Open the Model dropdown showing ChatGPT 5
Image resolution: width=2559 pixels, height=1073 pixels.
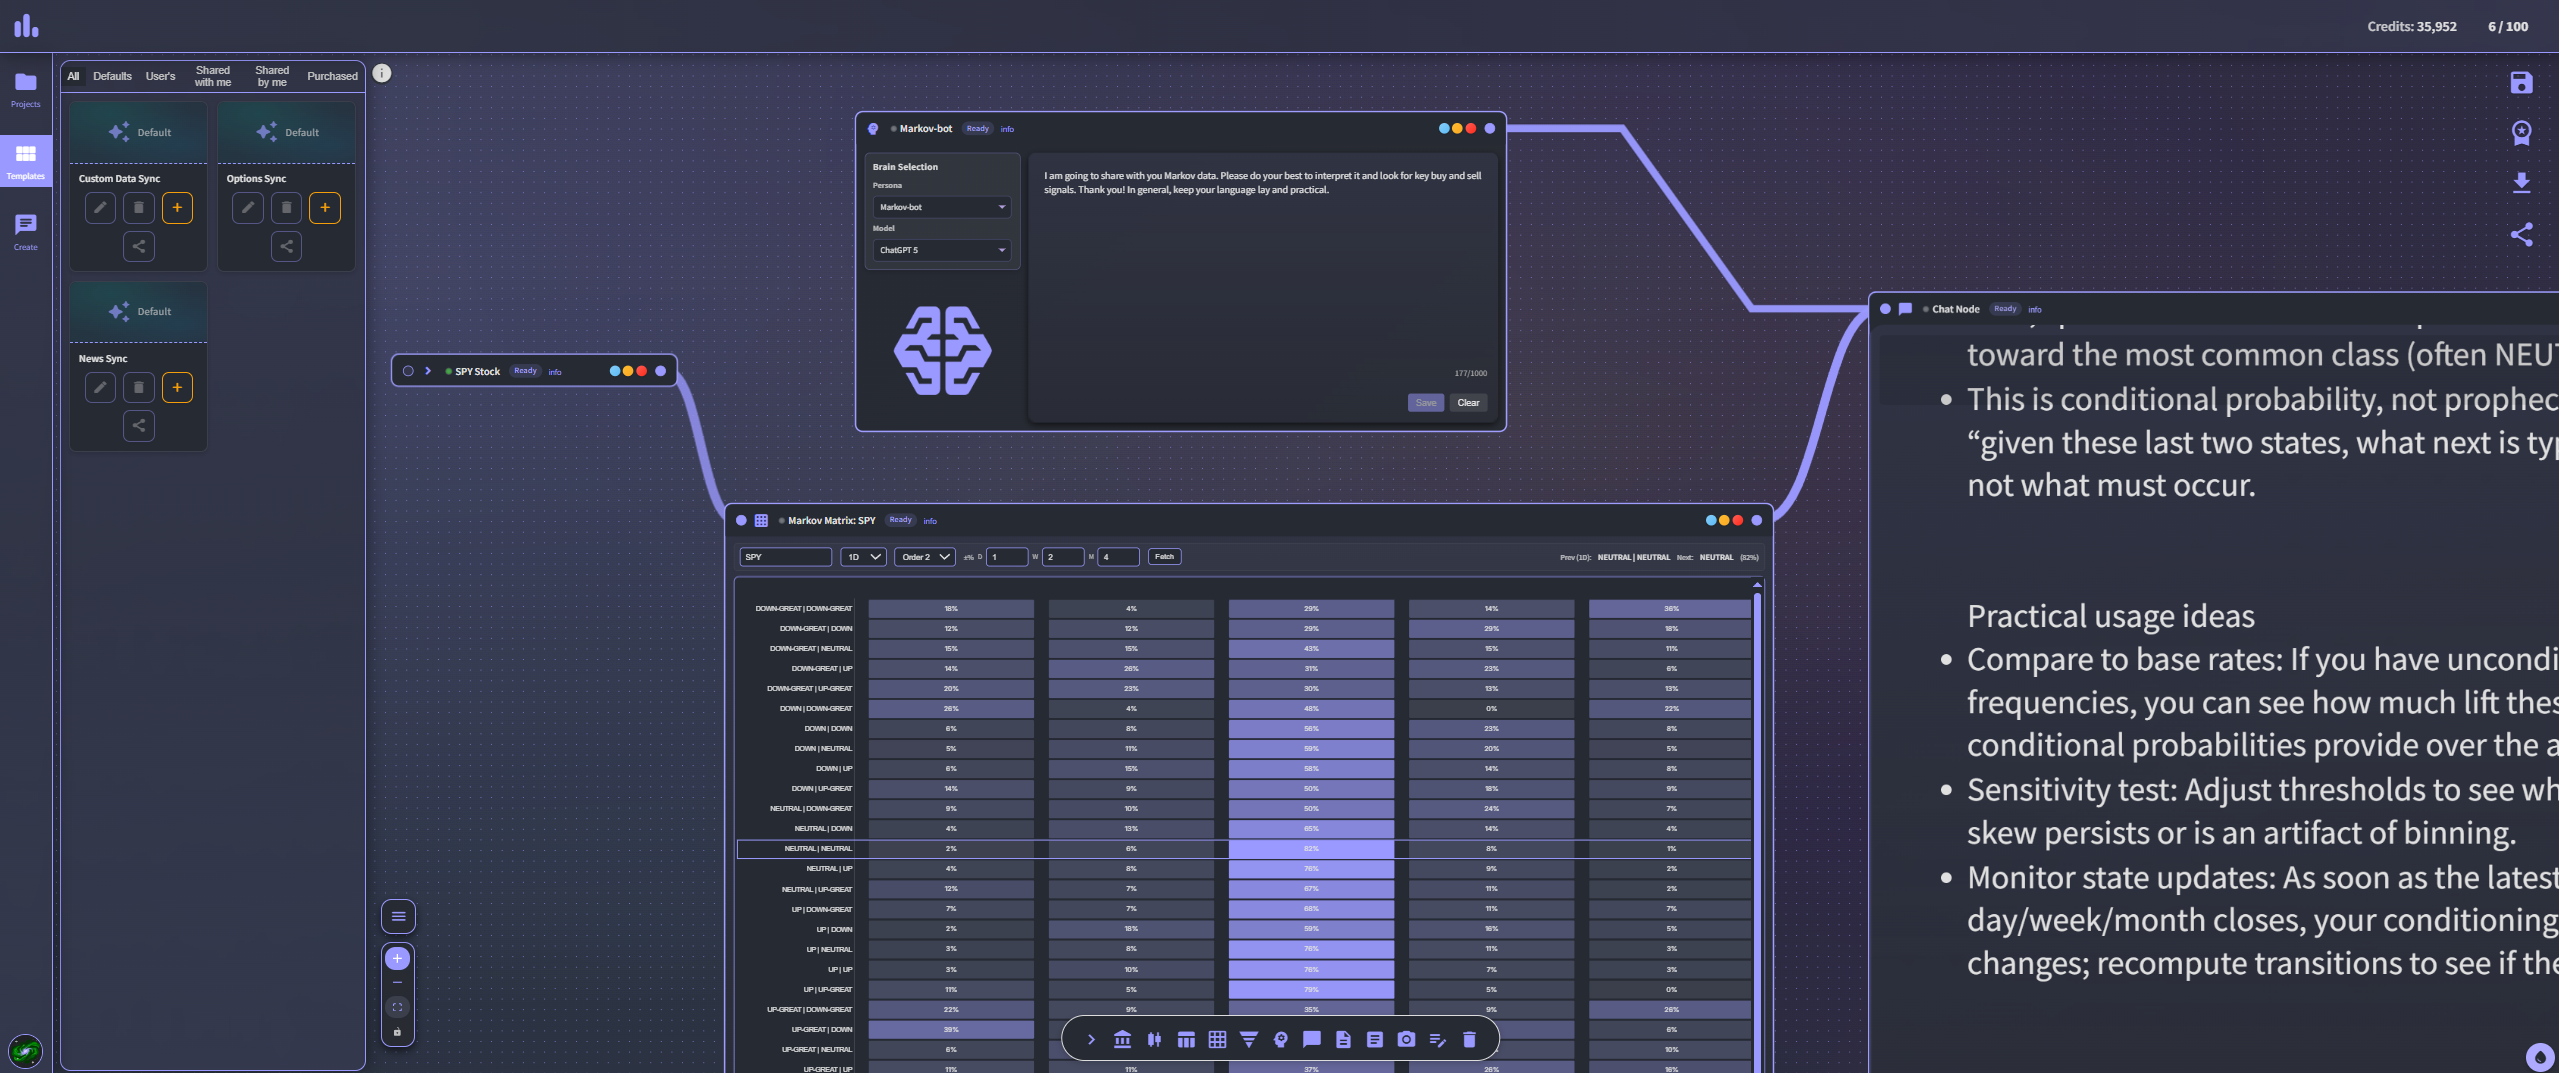940,250
